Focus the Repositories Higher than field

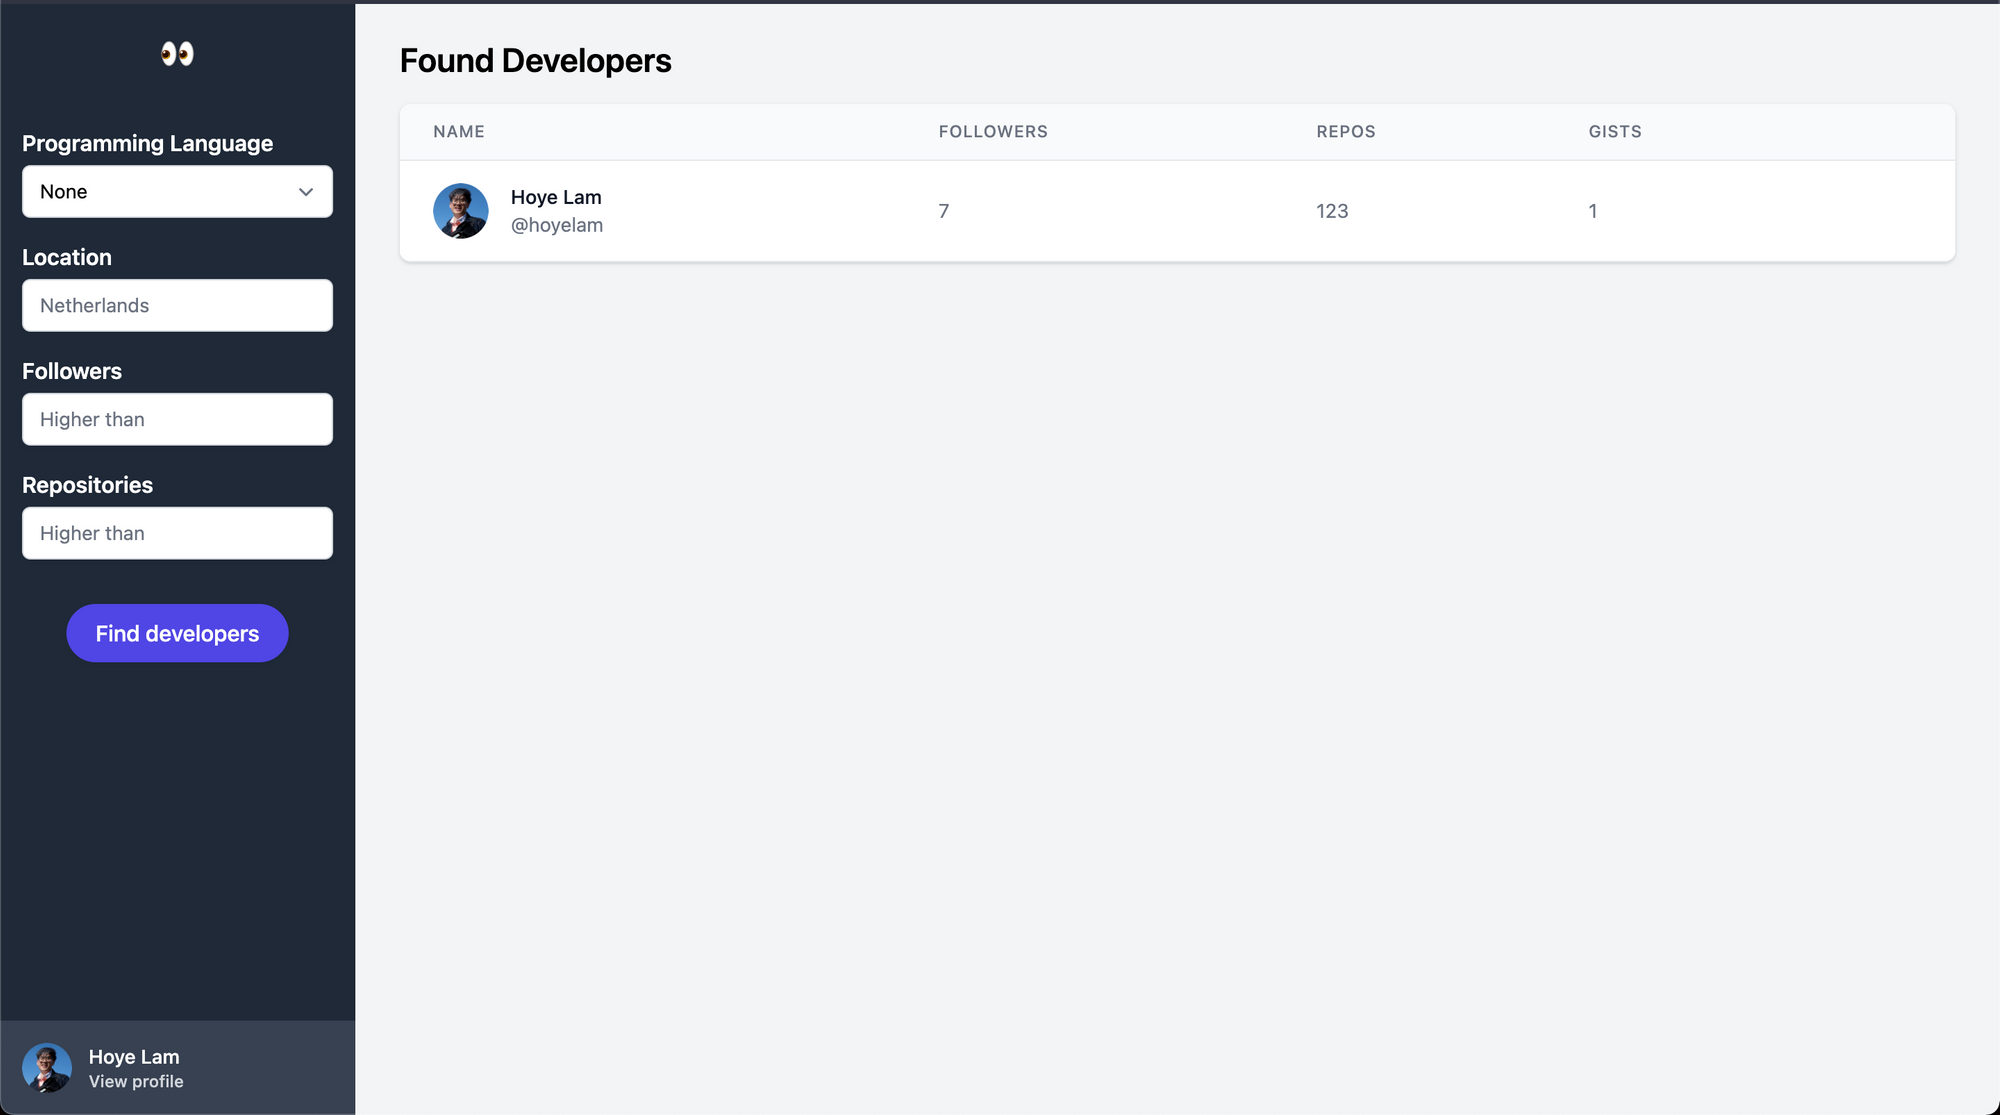pyautogui.click(x=177, y=533)
